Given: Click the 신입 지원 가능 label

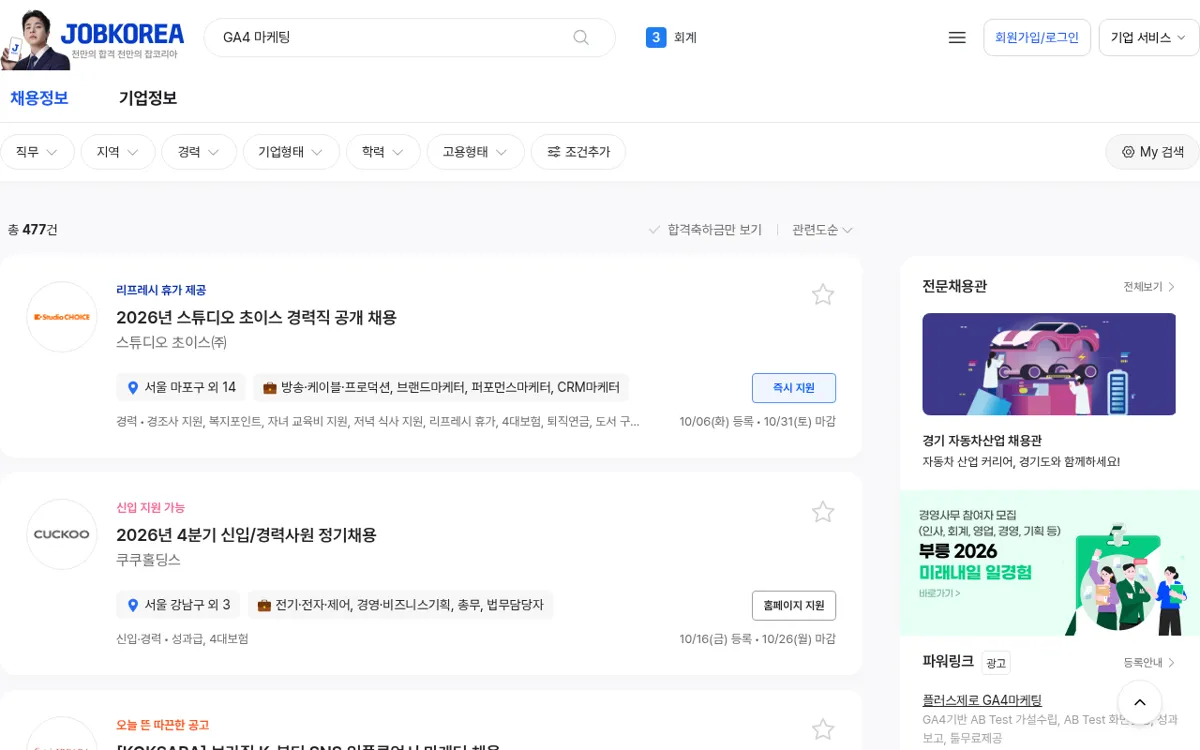Looking at the screenshot, I should coord(151,507).
